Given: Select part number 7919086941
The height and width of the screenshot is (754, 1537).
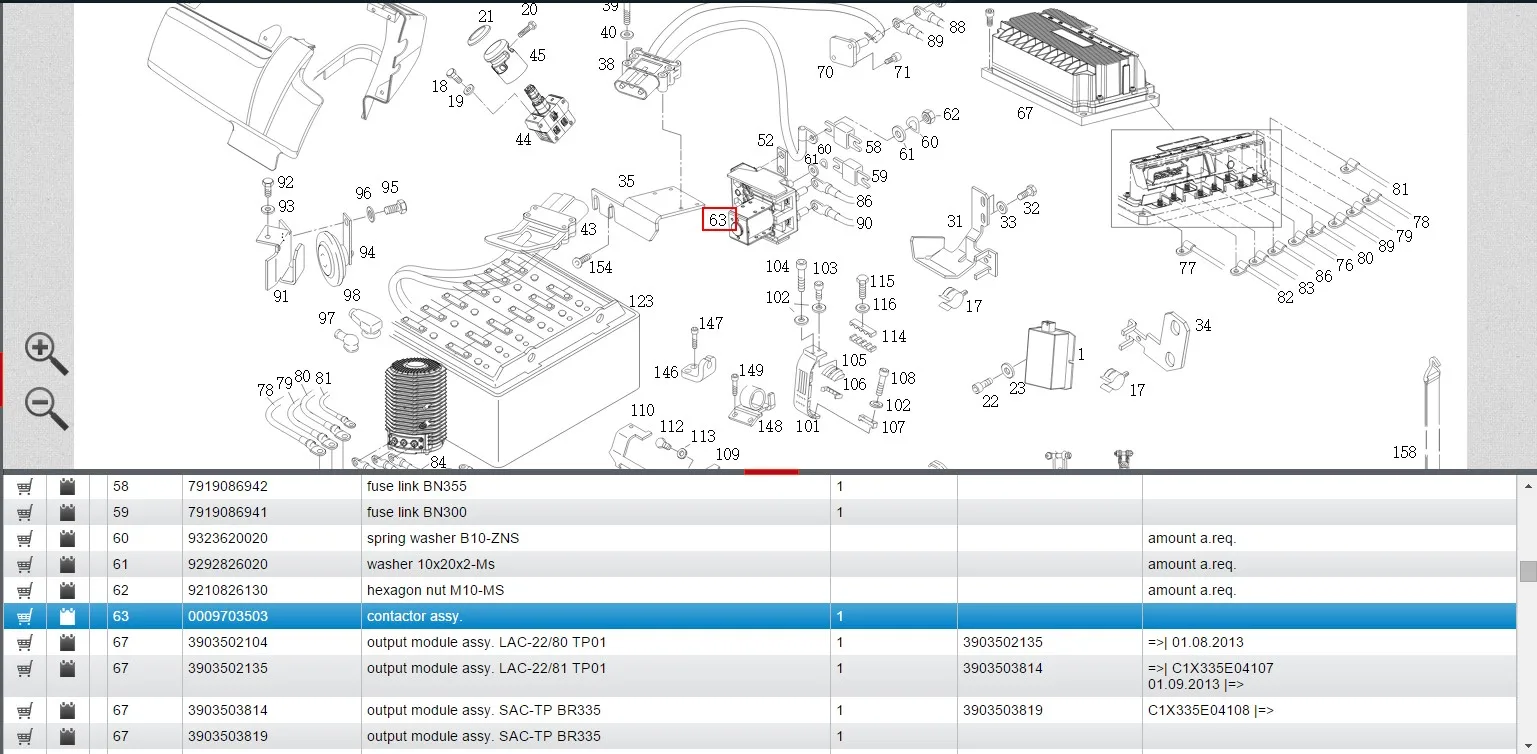Looking at the screenshot, I should (228, 512).
